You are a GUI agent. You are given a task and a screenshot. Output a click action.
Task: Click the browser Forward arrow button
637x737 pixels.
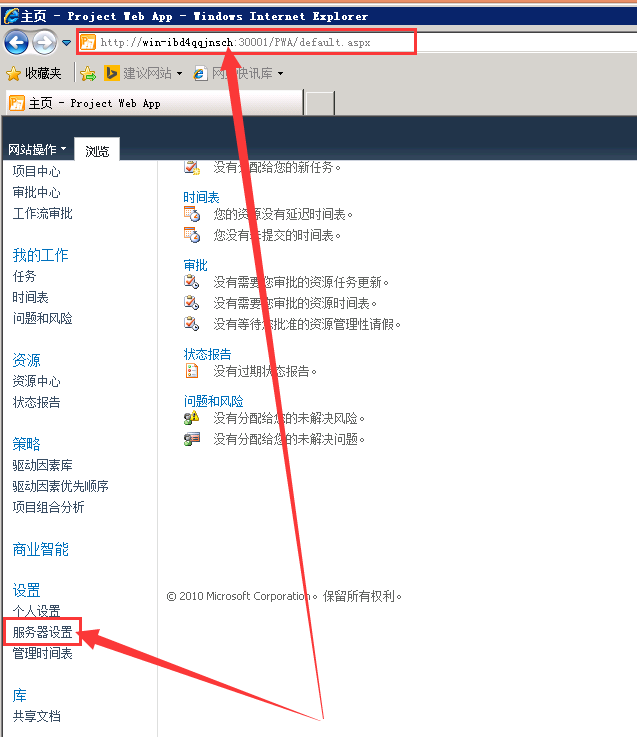pyautogui.click(x=45, y=43)
